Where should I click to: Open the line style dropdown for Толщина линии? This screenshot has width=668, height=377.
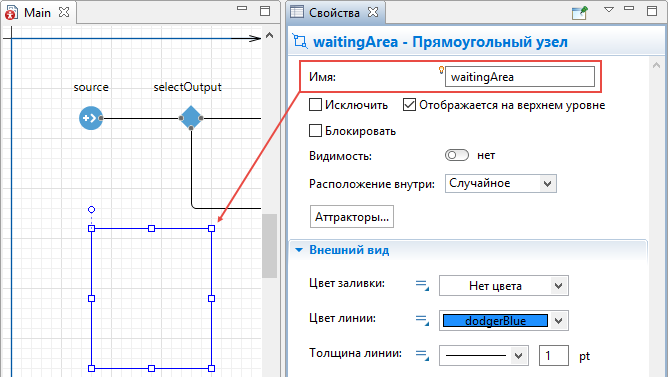pyautogui.click(x=484, y=355)
